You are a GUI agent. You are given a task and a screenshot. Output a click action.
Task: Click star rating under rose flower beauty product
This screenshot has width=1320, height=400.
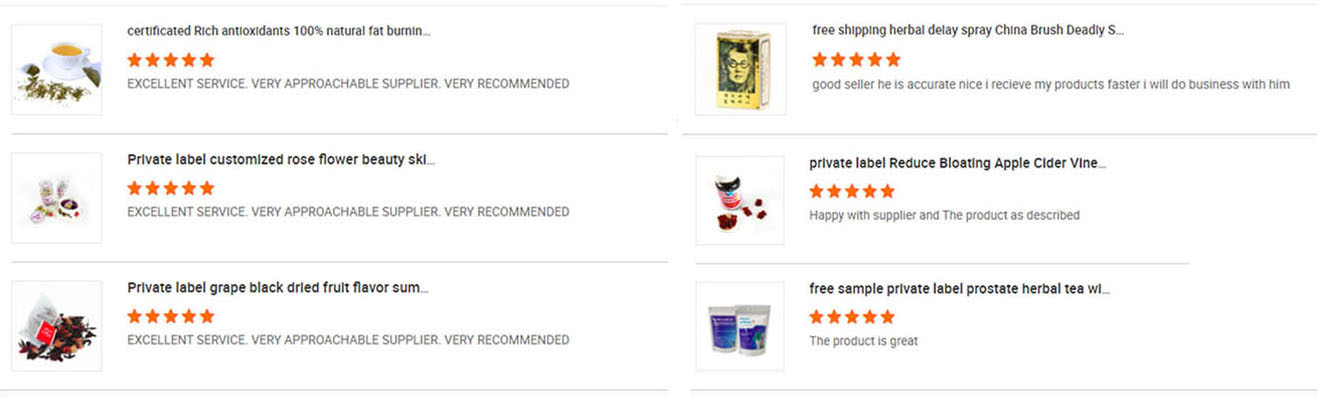click(x=171, y=187)
